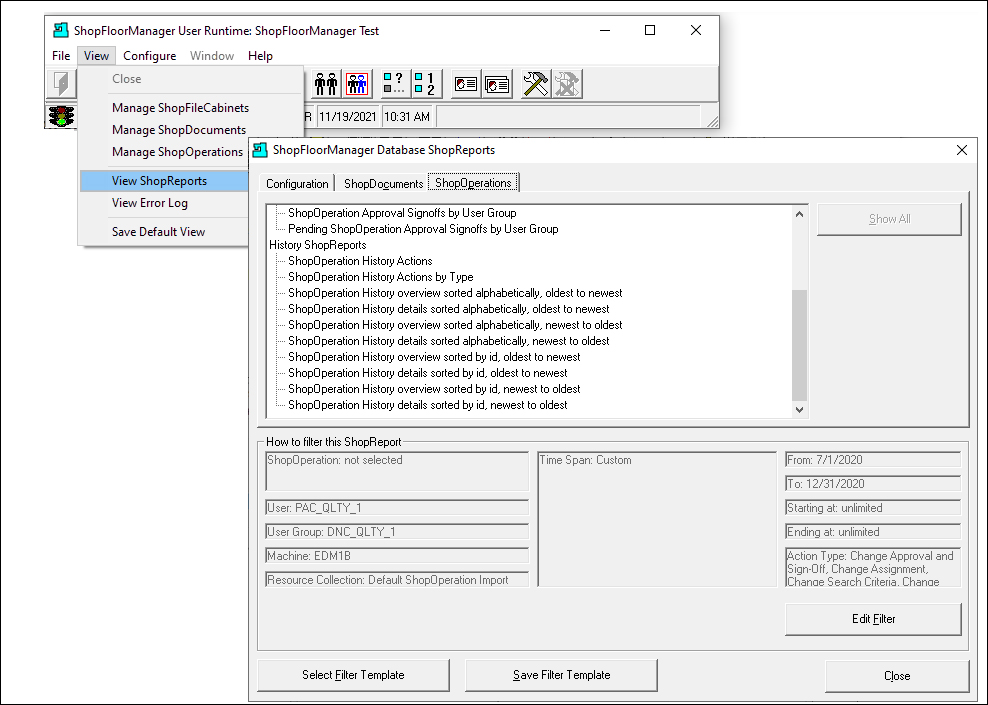This screenshot has height=705, width=988.
Task: Select History details alphabetically, oldest to newest
Action: coord(449,309)
